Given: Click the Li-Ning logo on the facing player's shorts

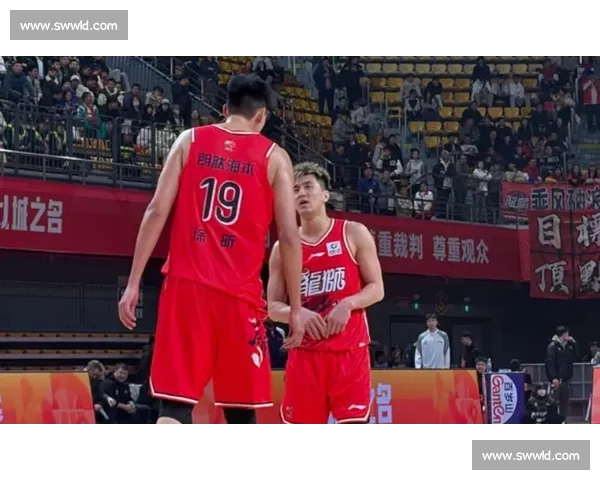Looking at the screenshot, I should pyautogui.click(x=355, y=408).
